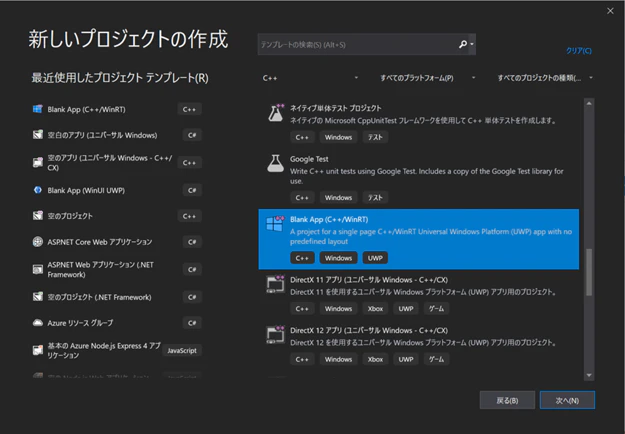
Task: Click the JavaScript tag beside Azure Node.js Express
Action: click(x=182, y=350)
